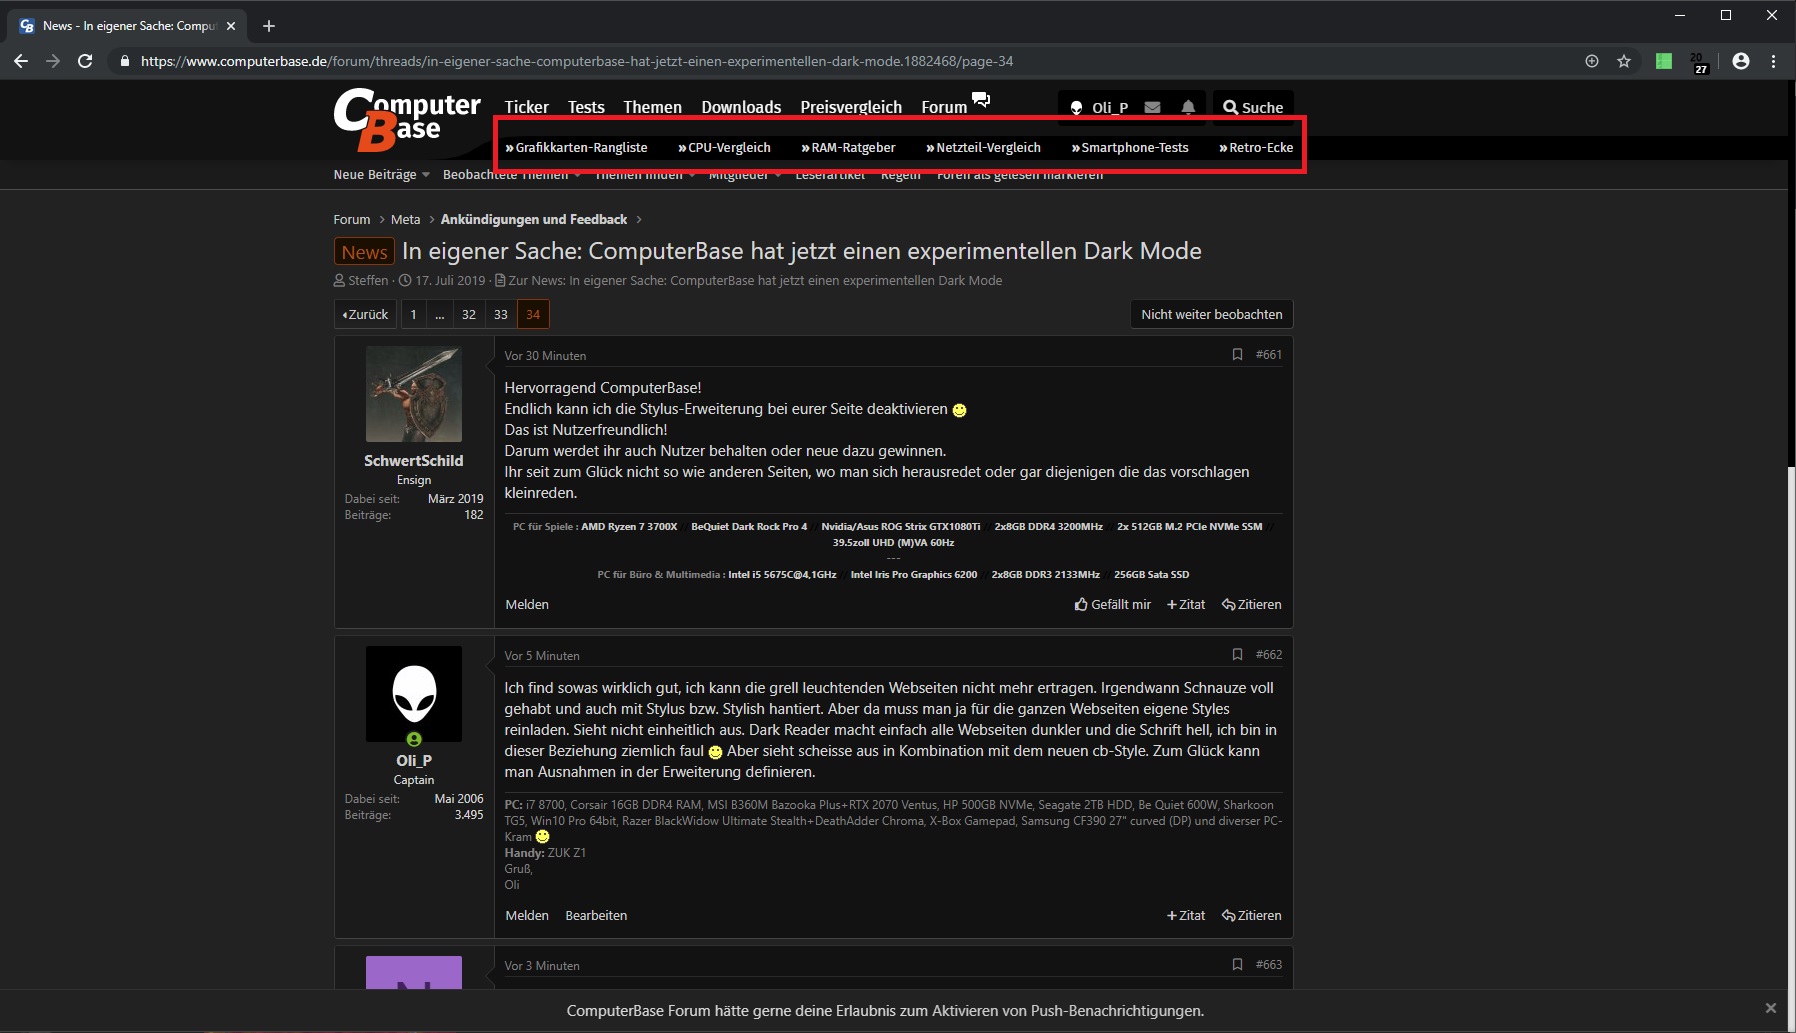Image resolution: width=1796 pixels, height=1033 pixels.
Task: Click Ankündigungen und Feedback breadcrumb
Action: coord(534,219)
